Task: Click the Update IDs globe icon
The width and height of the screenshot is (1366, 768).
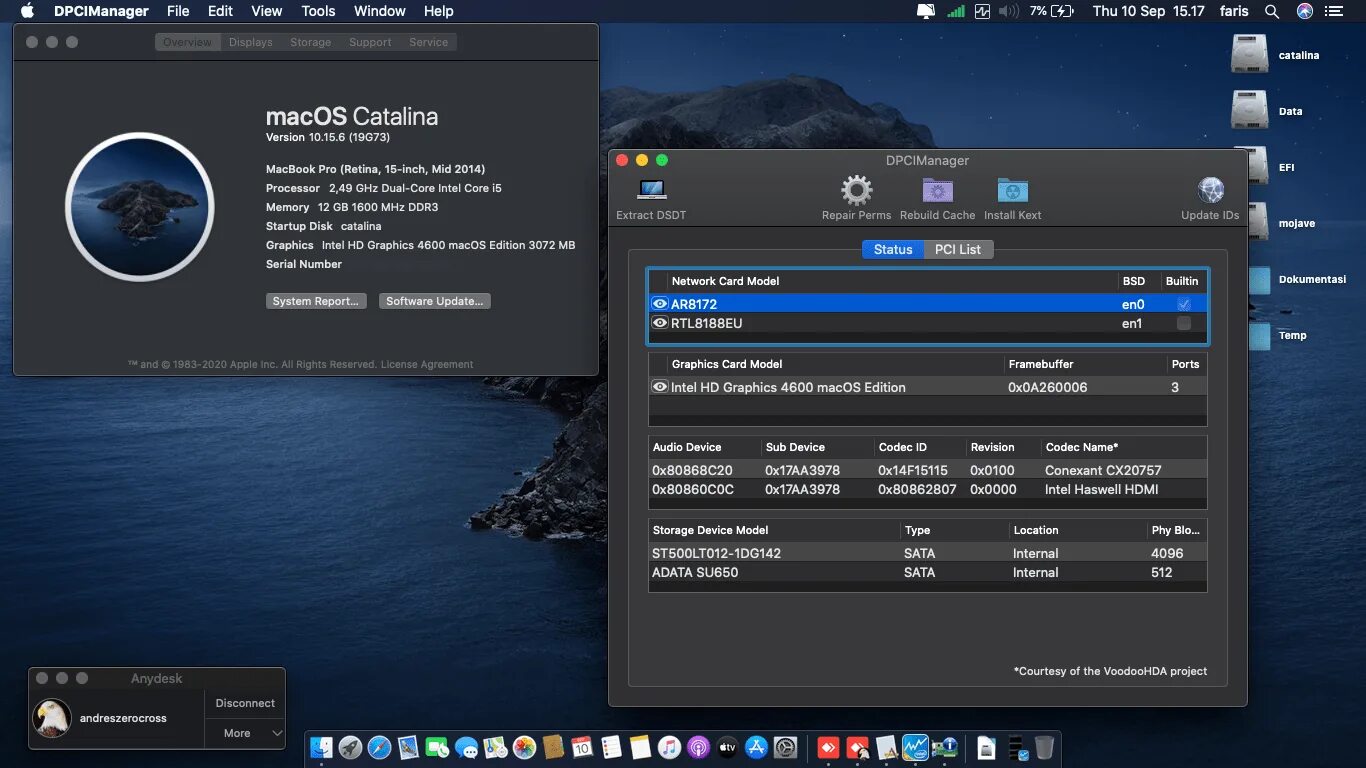Action: tap(1210, 190)
